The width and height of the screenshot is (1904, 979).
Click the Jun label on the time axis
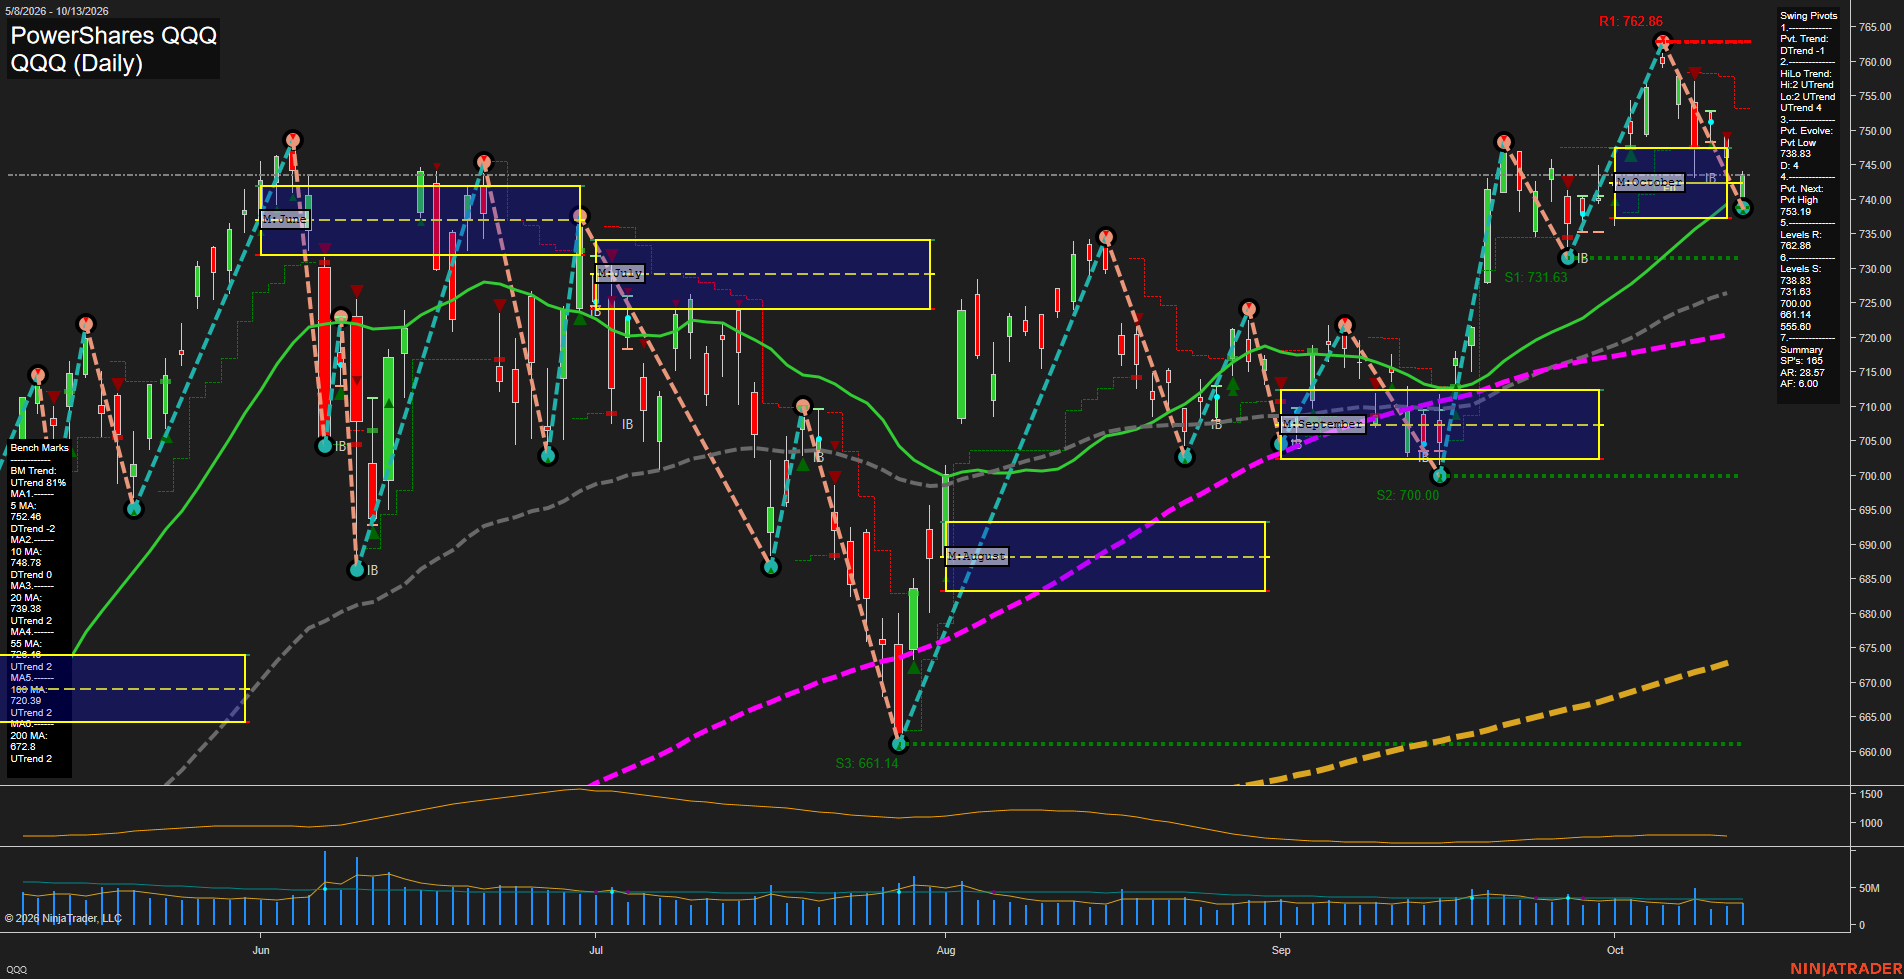click(261, 950)
